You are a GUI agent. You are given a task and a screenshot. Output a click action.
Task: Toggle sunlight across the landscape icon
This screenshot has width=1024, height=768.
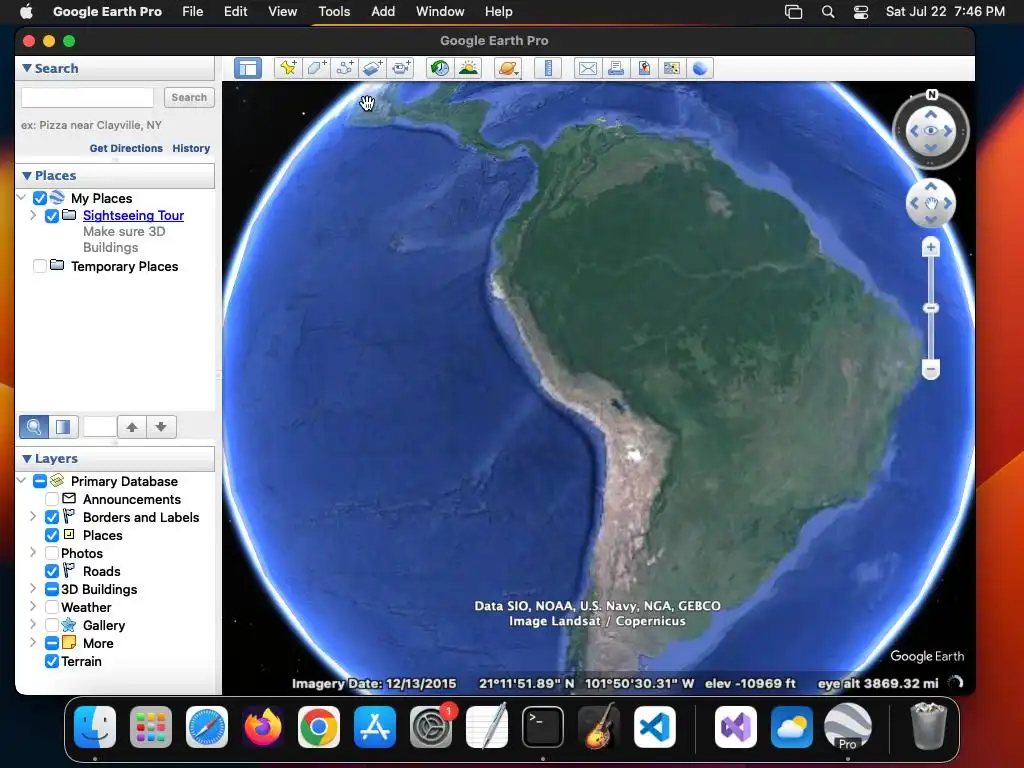[x=468, y=68]
